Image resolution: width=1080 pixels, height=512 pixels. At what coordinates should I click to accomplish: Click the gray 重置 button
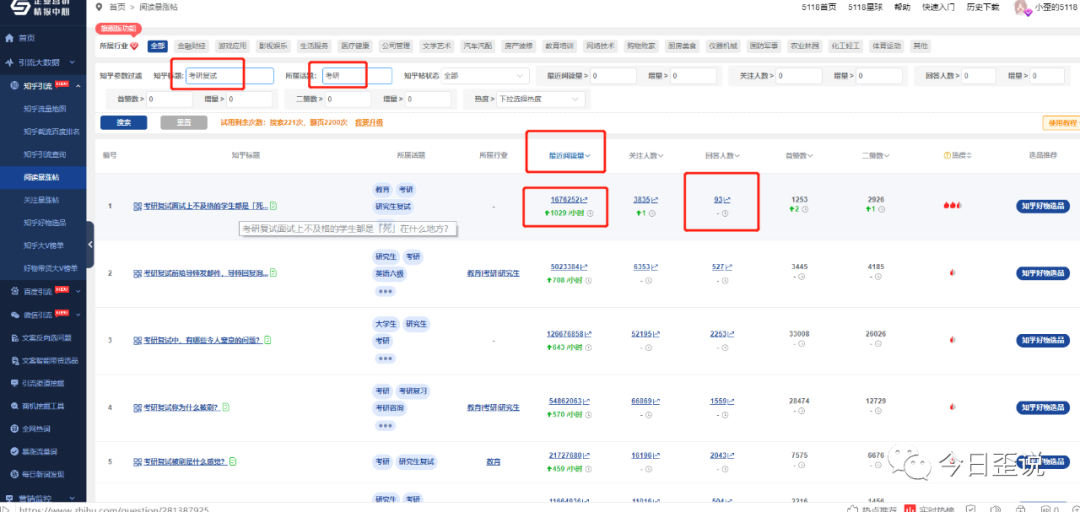(183, 123)
